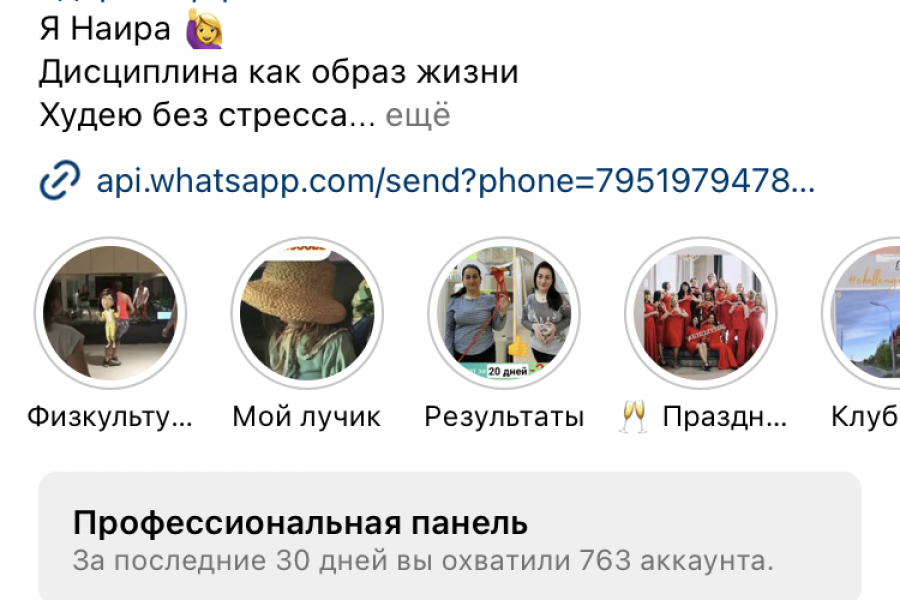The image size is (900, 600).
Task: Click the "Мой лучик" highlight label
Action: coord(307,417)
